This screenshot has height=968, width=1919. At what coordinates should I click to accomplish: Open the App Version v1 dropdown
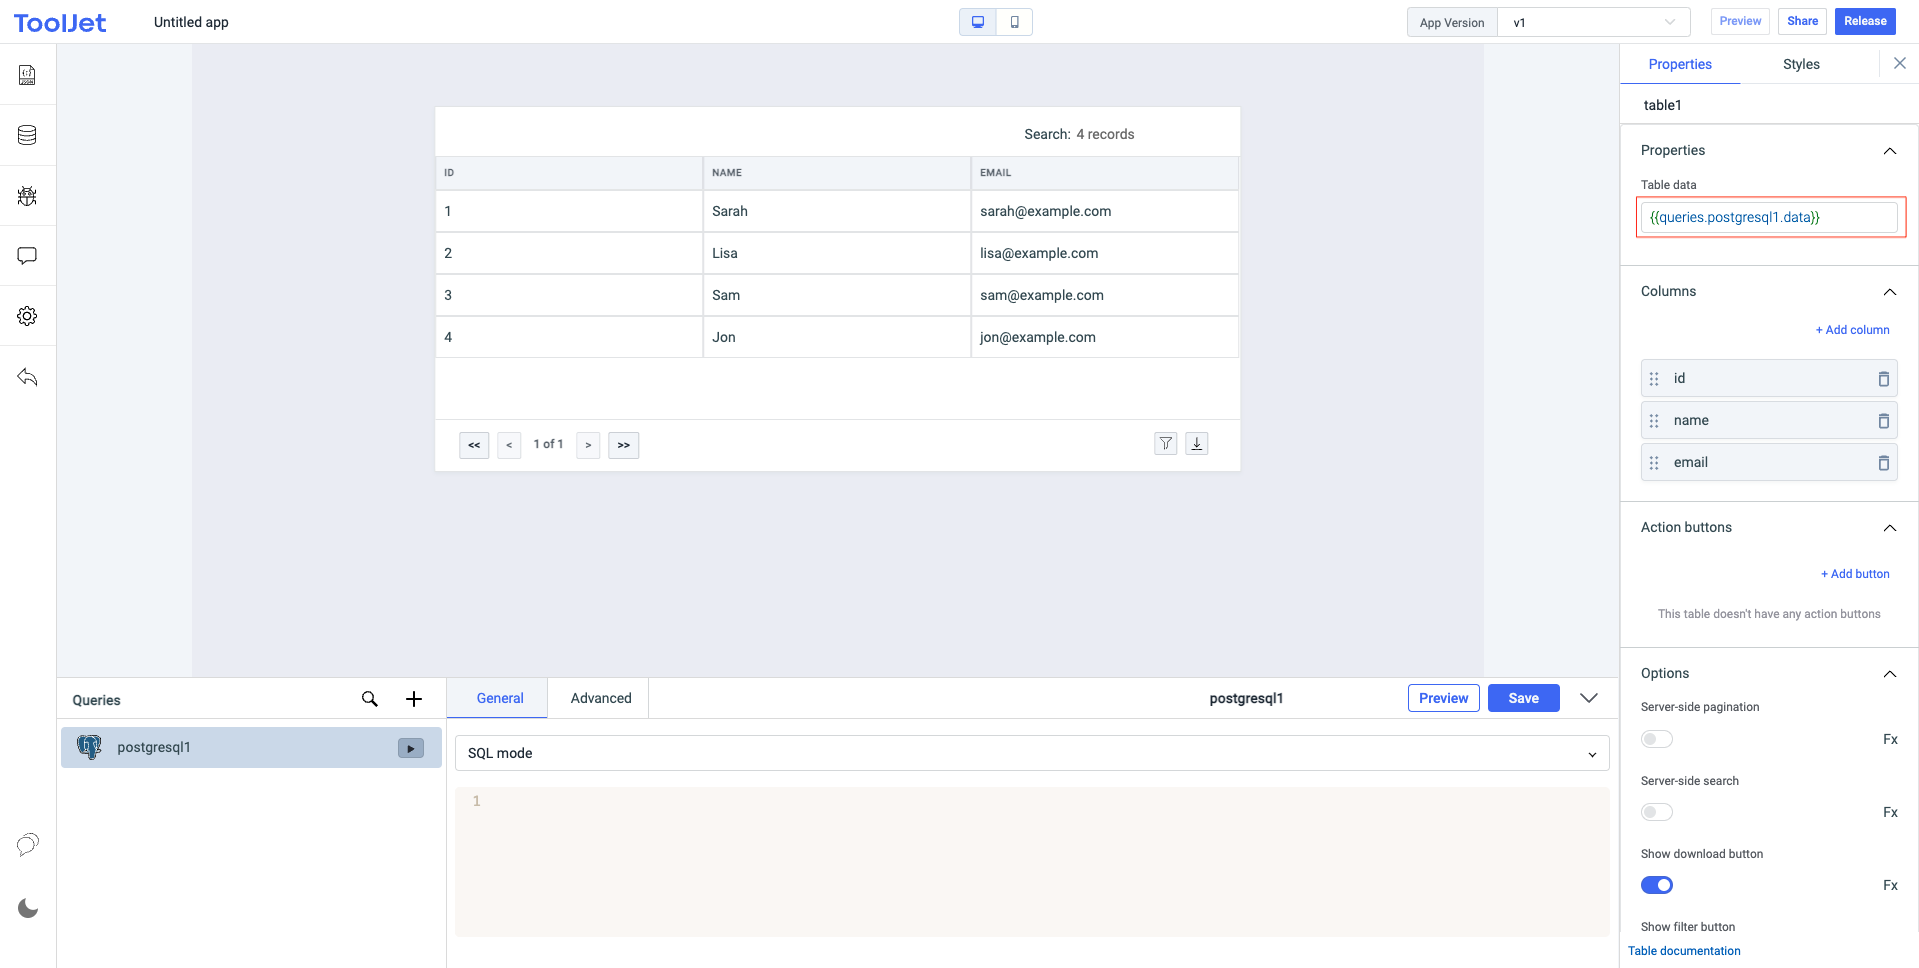1593,22
